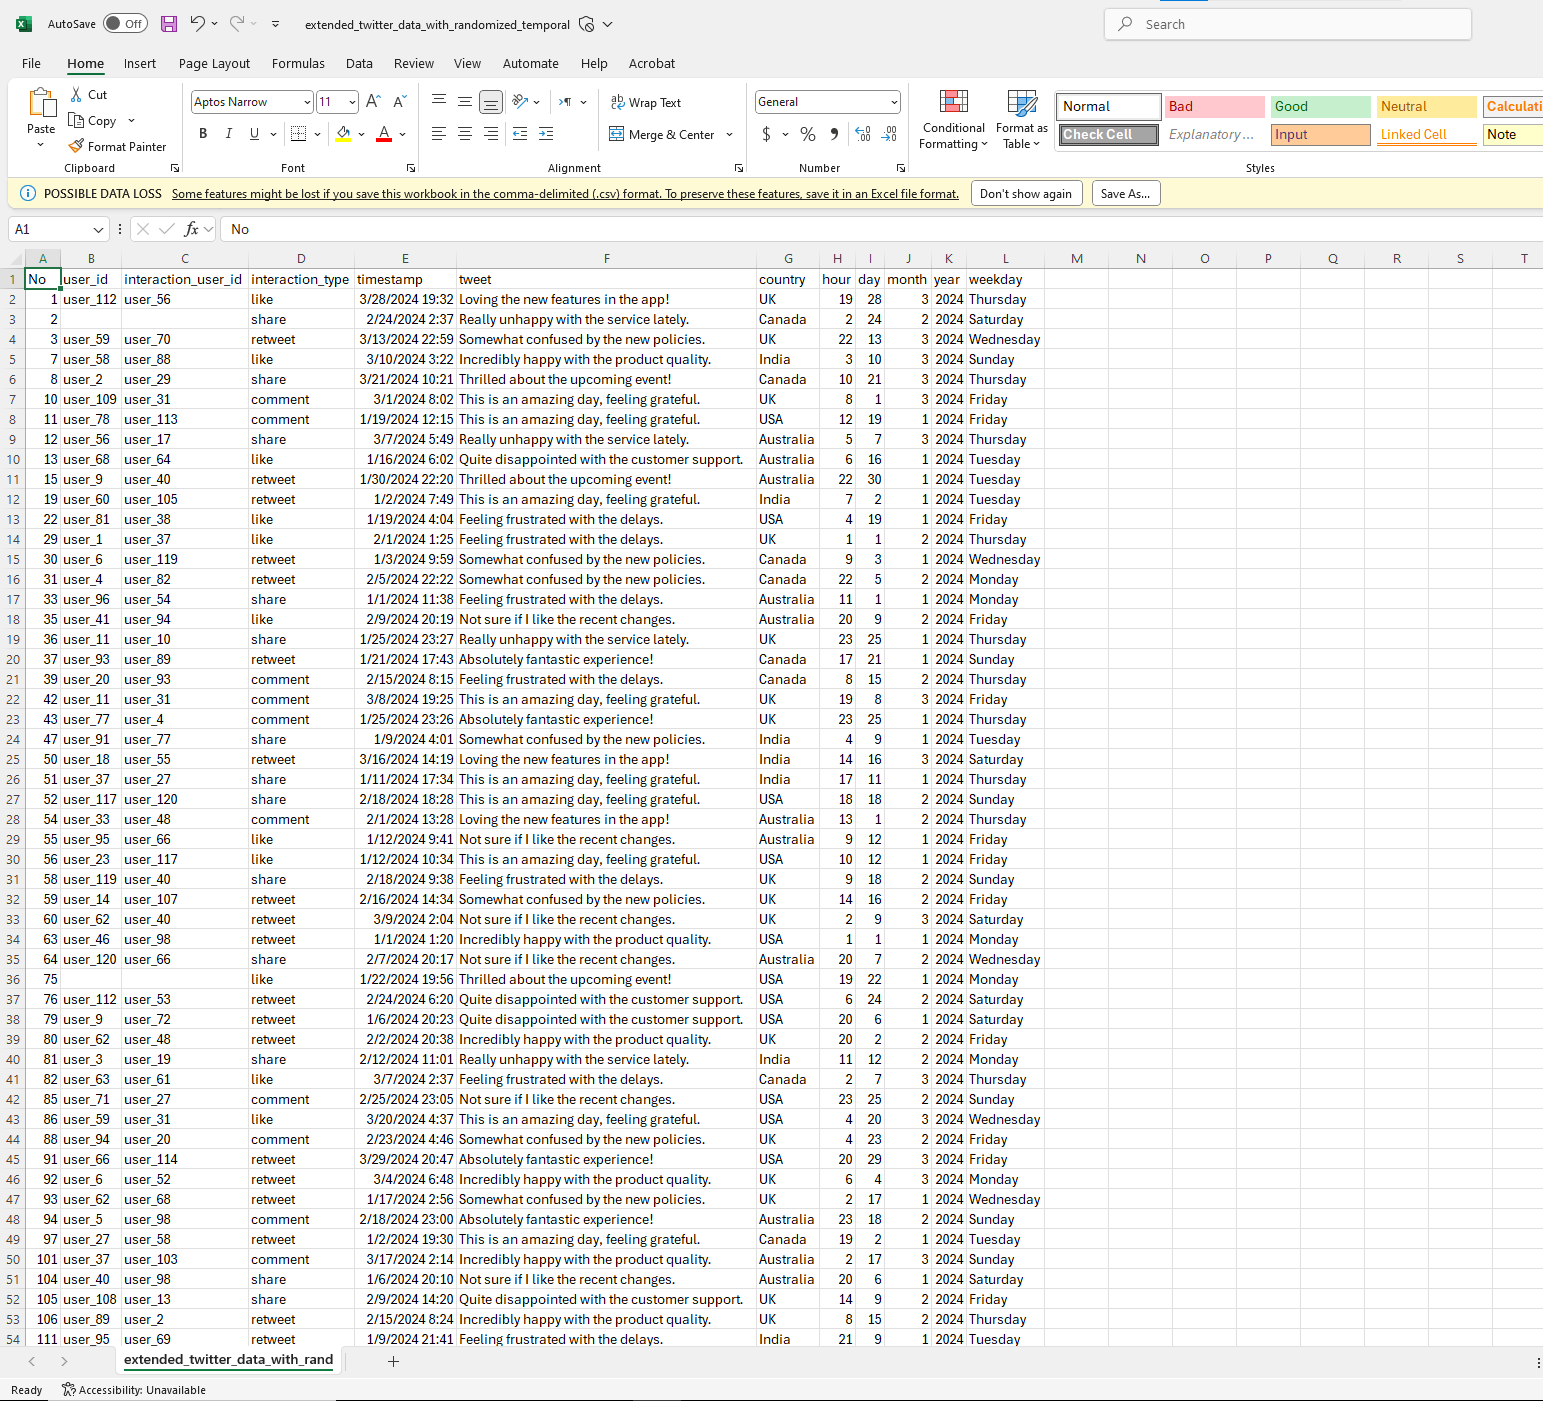Viewport: 1543px width, 1401px height.
Task: Apply percent style formatting
Action: coord(808,134)
